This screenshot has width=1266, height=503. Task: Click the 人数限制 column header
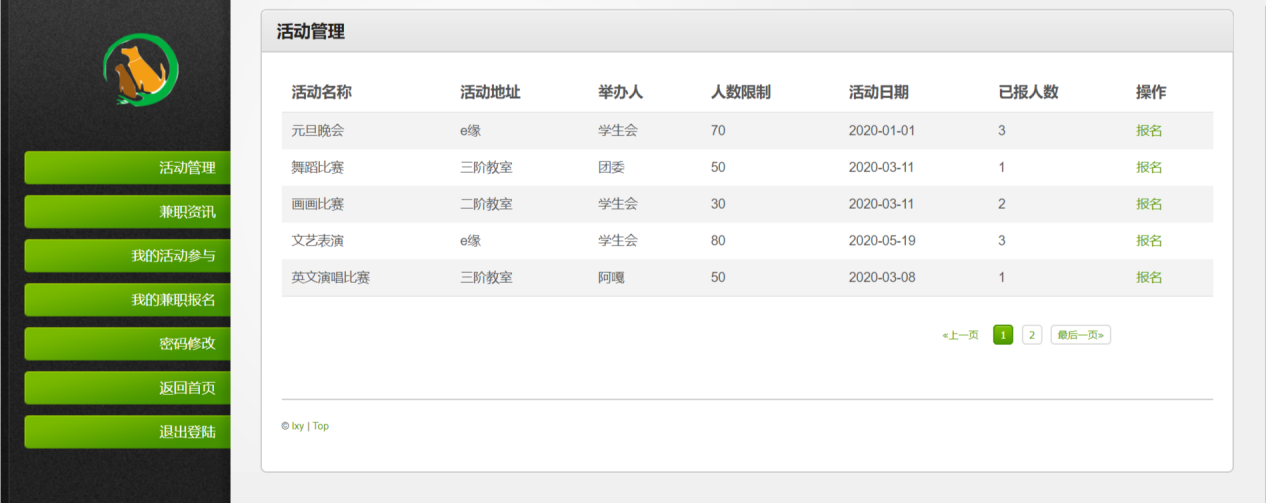click(741, 92)
